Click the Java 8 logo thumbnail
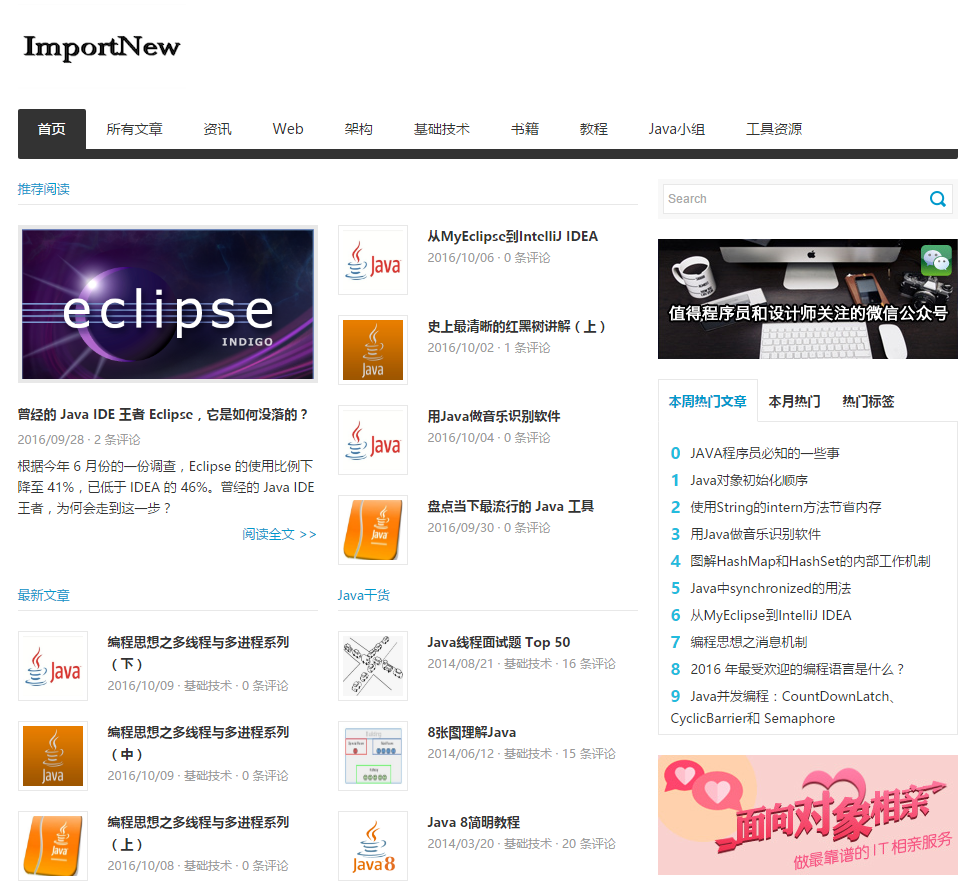Viewport: 964px width, 882px height. (373, 846)
